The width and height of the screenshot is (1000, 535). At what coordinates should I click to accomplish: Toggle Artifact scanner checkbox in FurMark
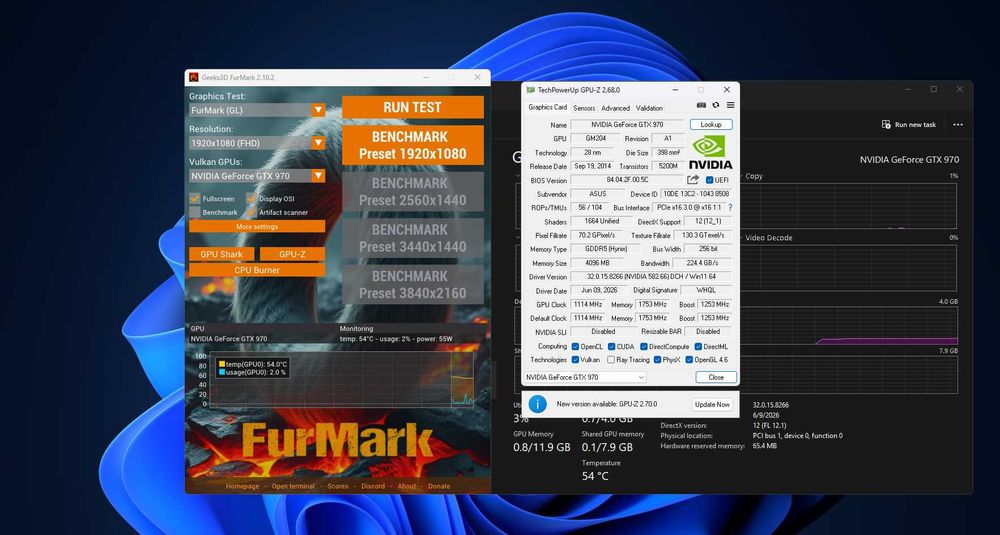pos(251,212)
